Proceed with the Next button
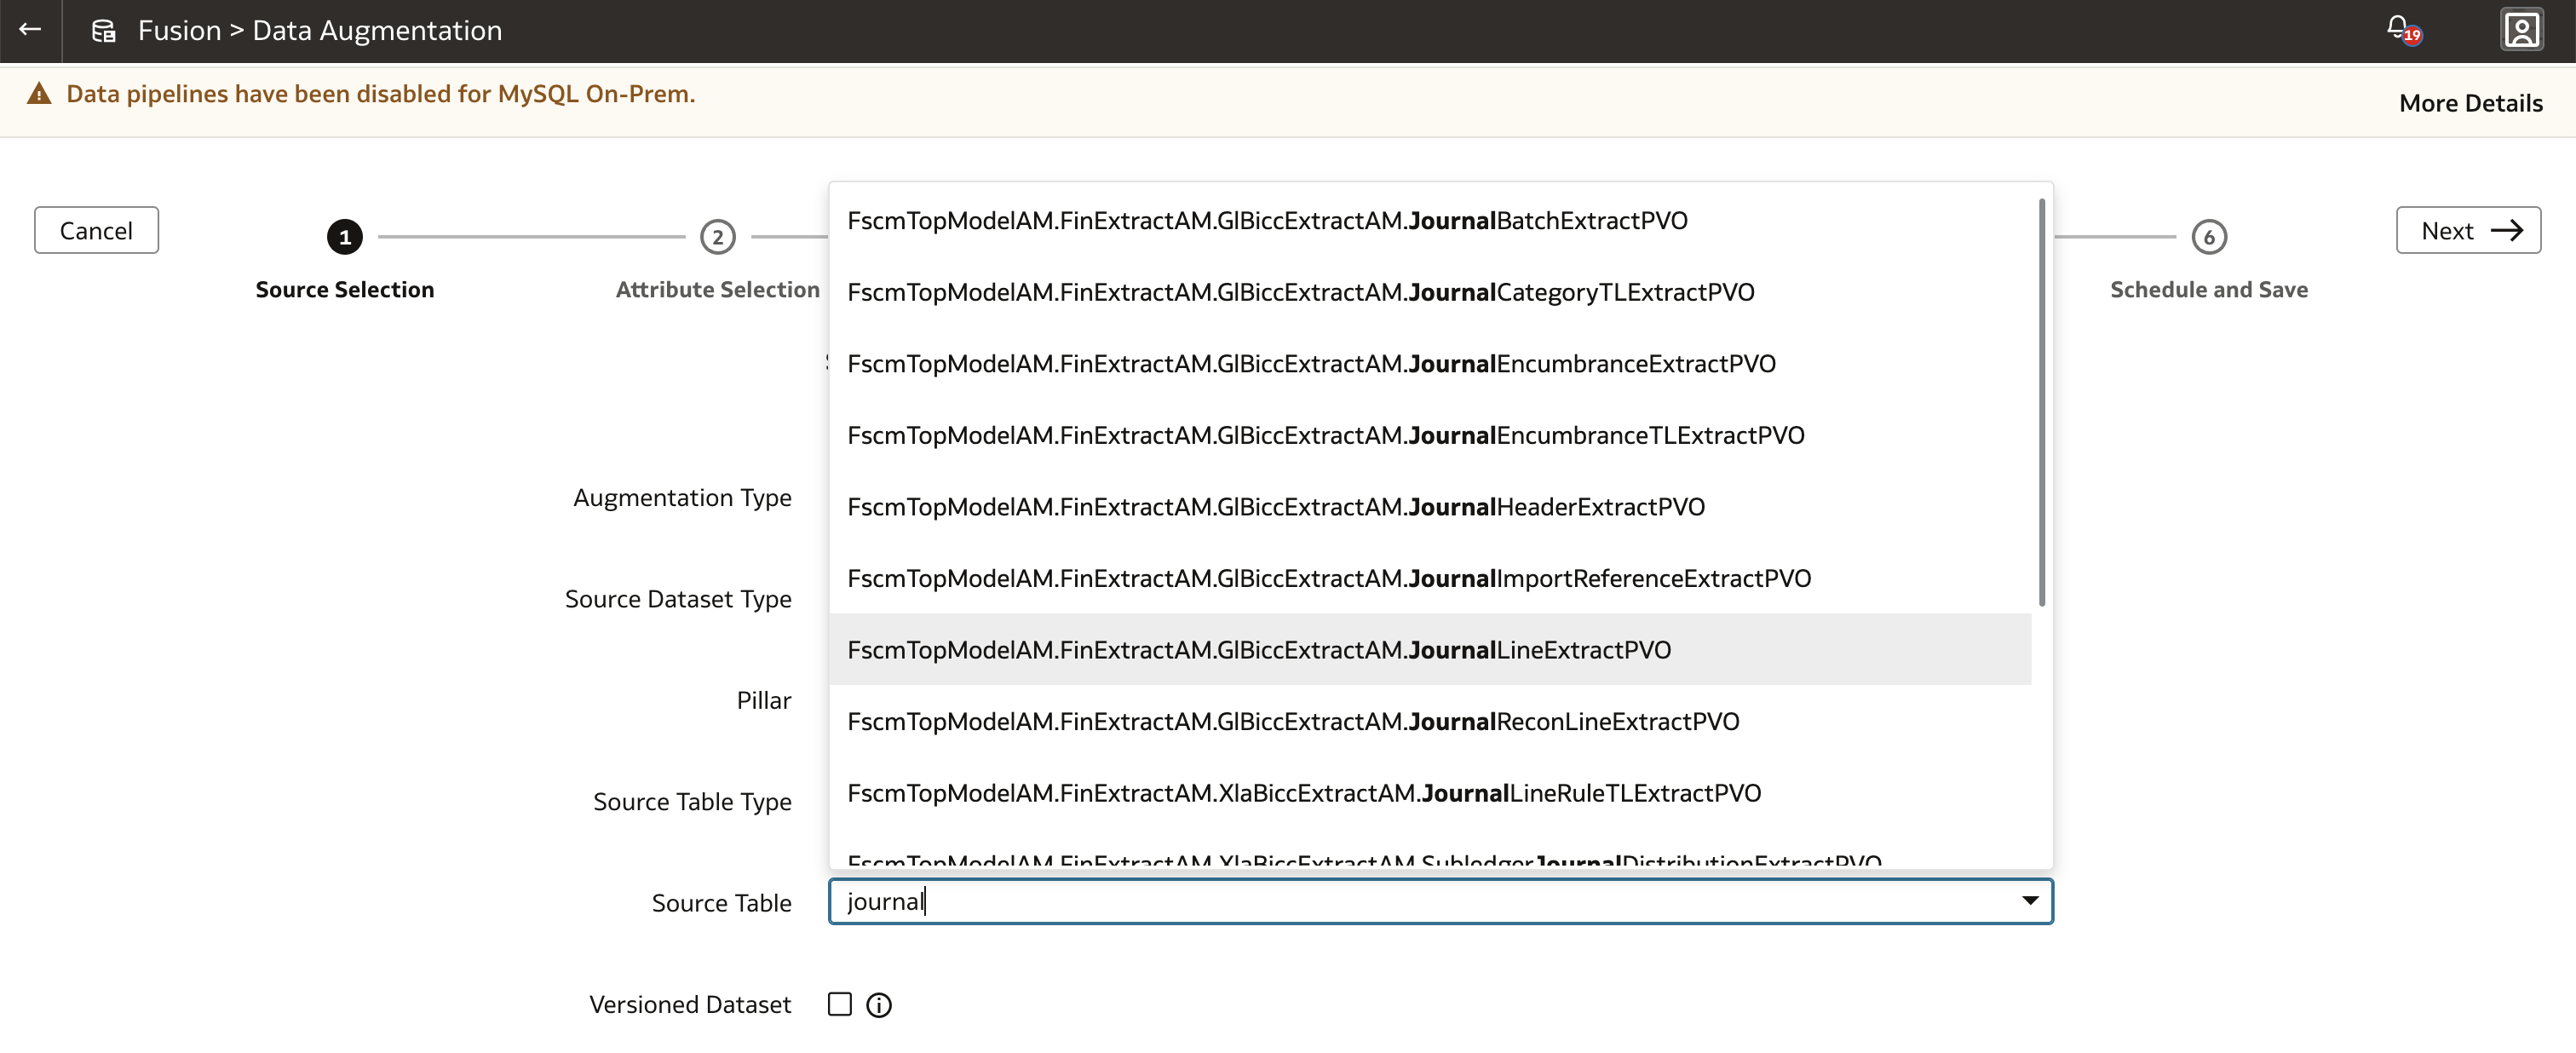 tap(2467, 230)
